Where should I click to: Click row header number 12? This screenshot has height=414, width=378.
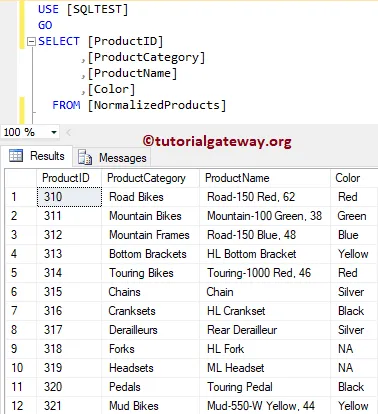(21, 406)
